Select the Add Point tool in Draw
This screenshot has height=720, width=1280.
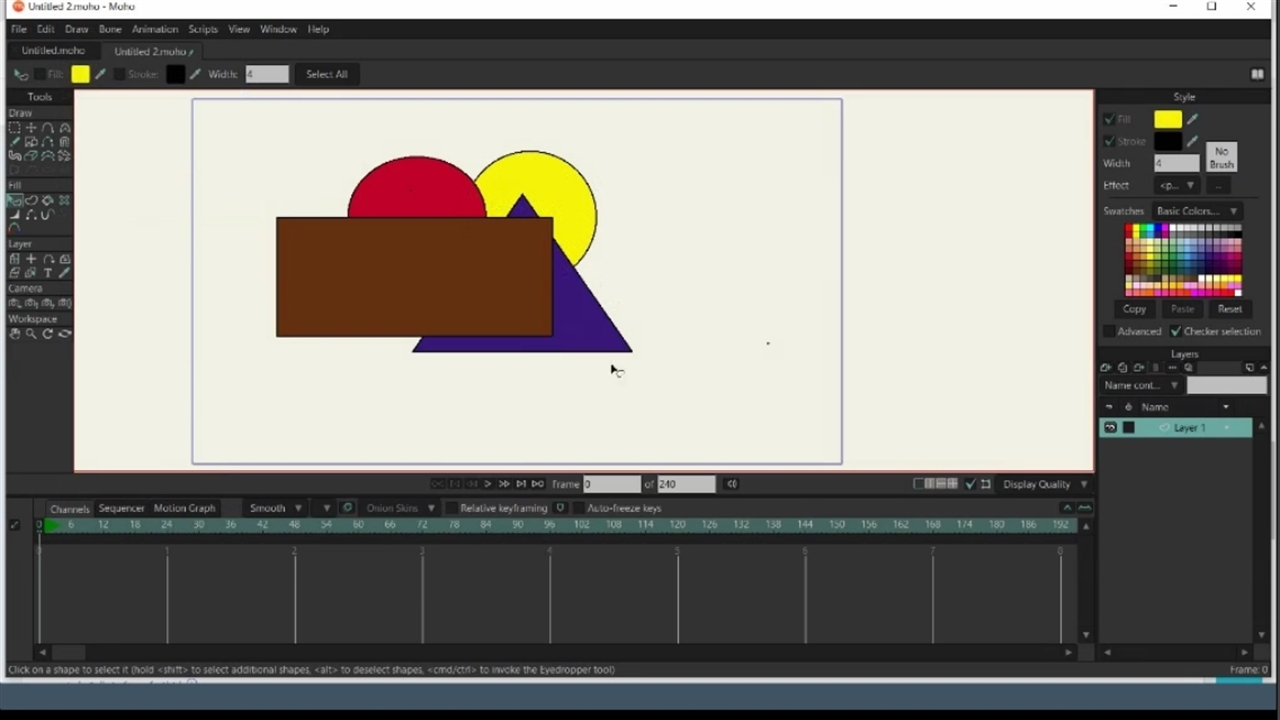coord(48,128)
